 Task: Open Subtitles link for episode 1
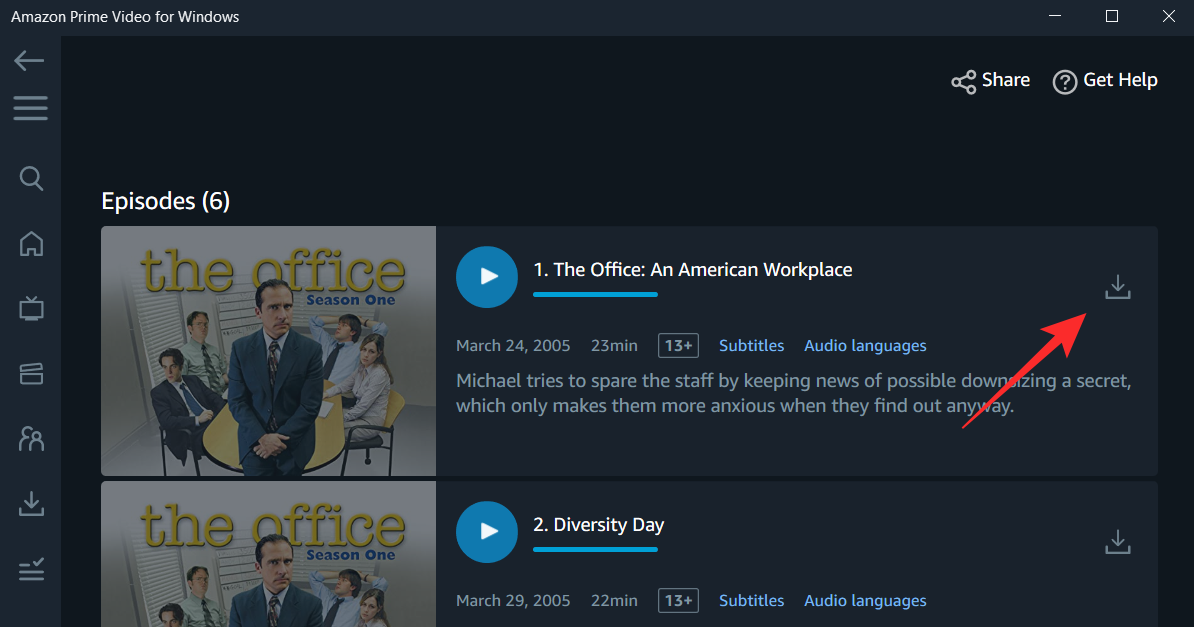[752, 346]
